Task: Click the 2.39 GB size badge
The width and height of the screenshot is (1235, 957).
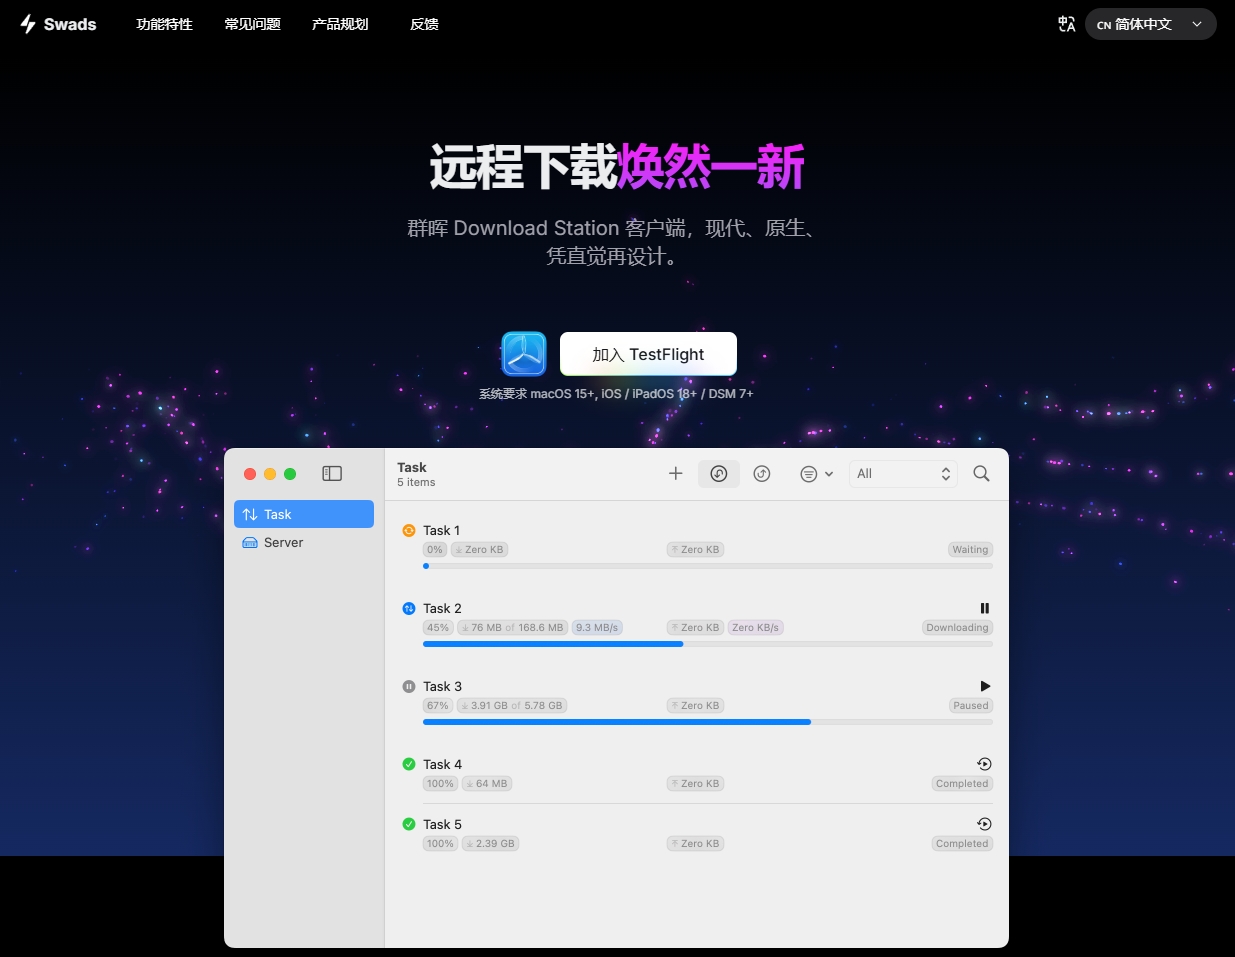Action: [490, 844]
